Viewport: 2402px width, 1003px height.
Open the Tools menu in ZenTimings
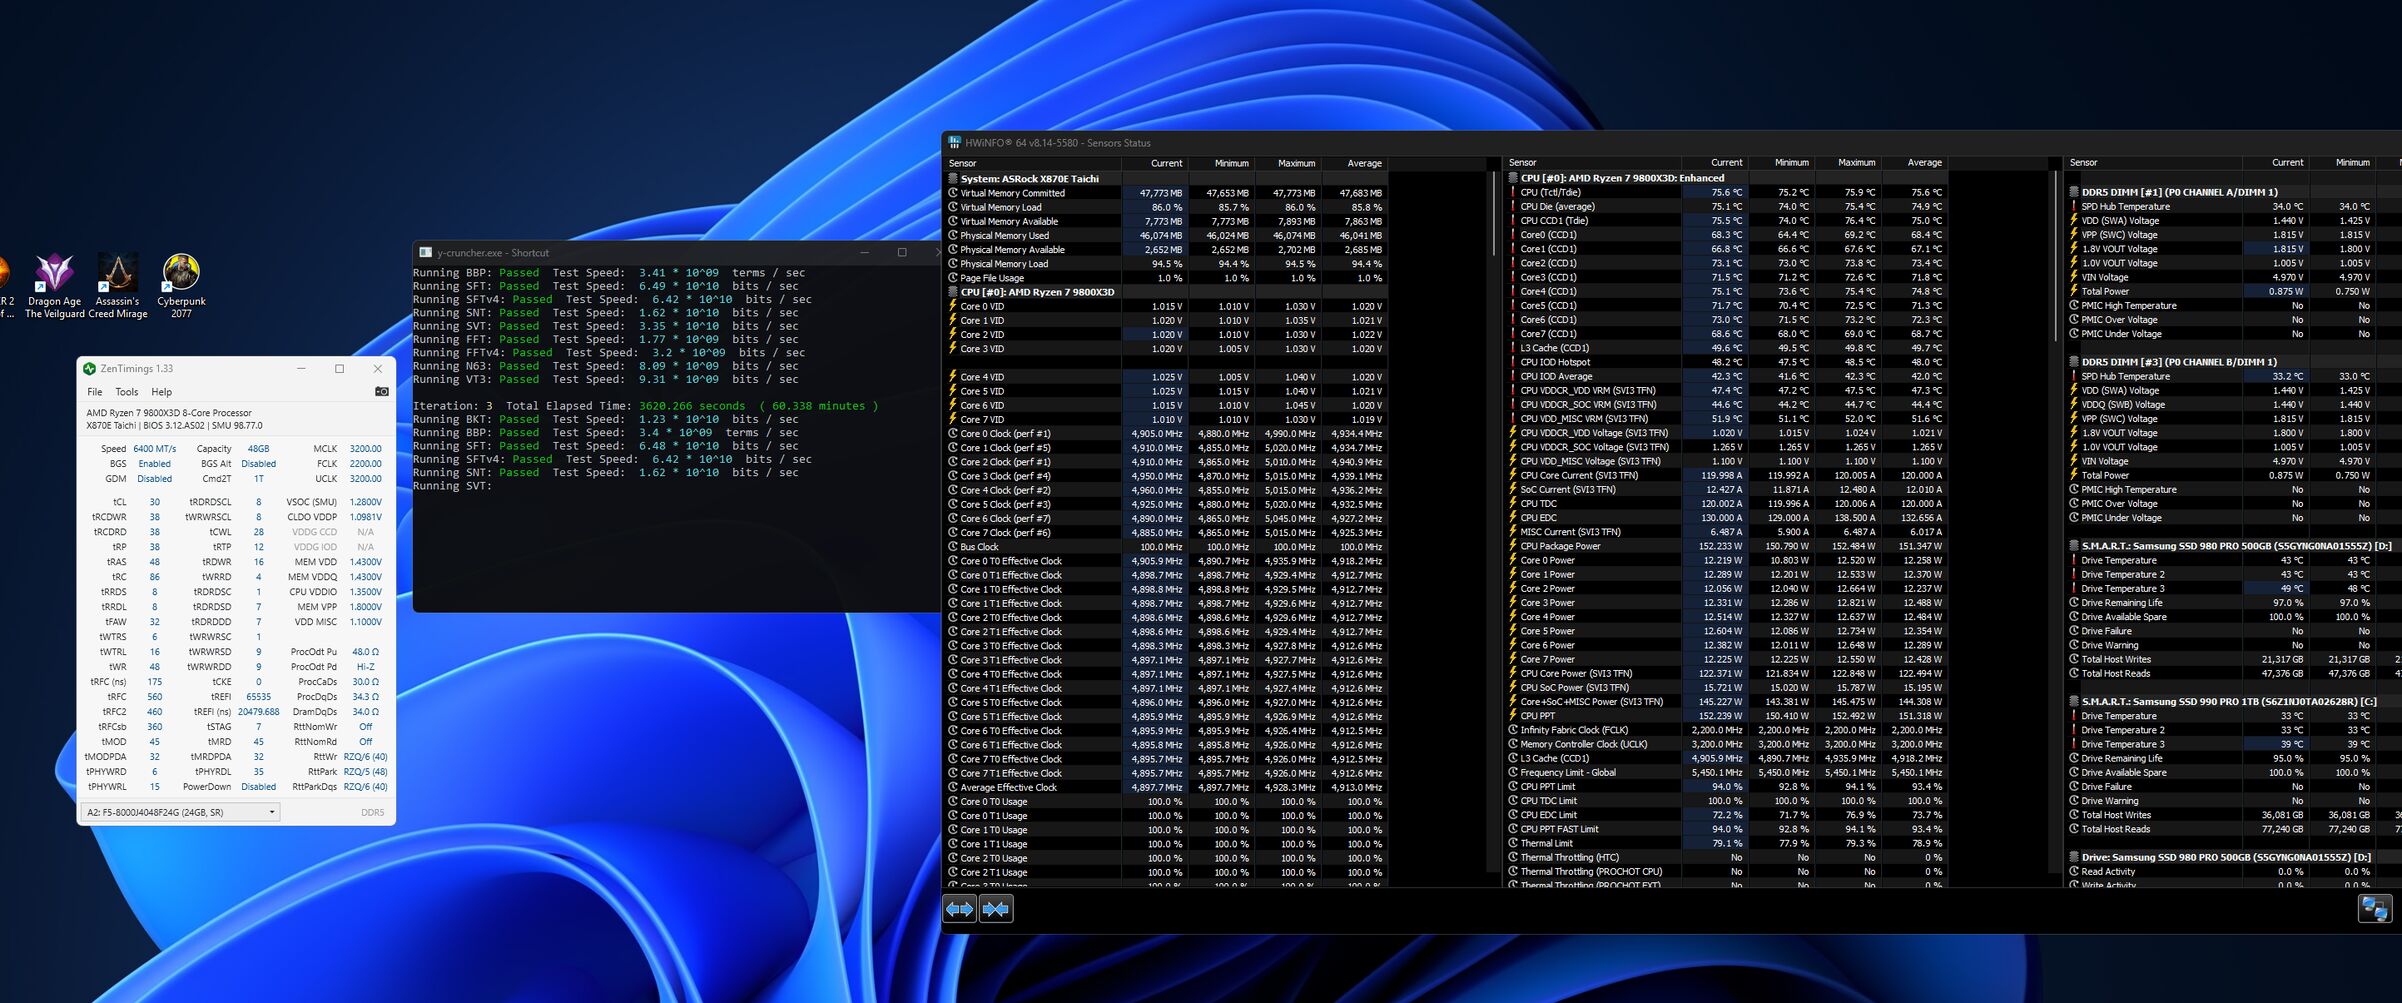[127, 392]
